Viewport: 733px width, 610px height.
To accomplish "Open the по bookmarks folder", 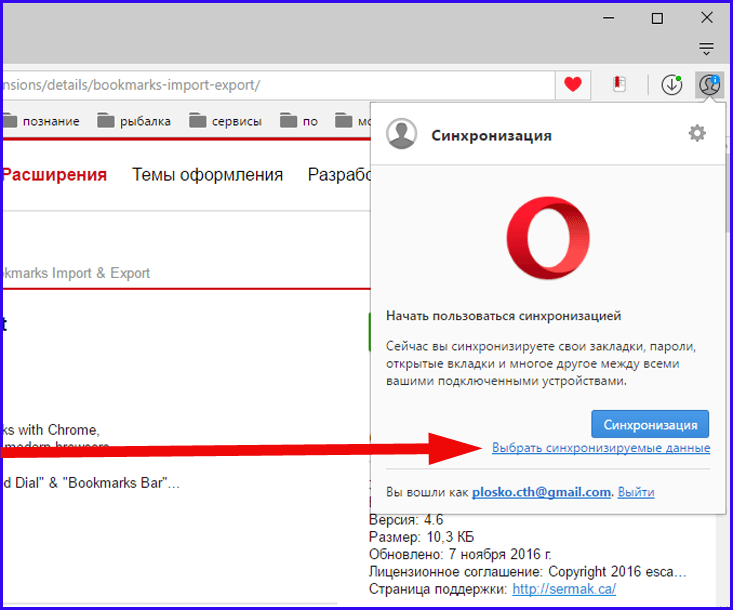I will [299, 121].
